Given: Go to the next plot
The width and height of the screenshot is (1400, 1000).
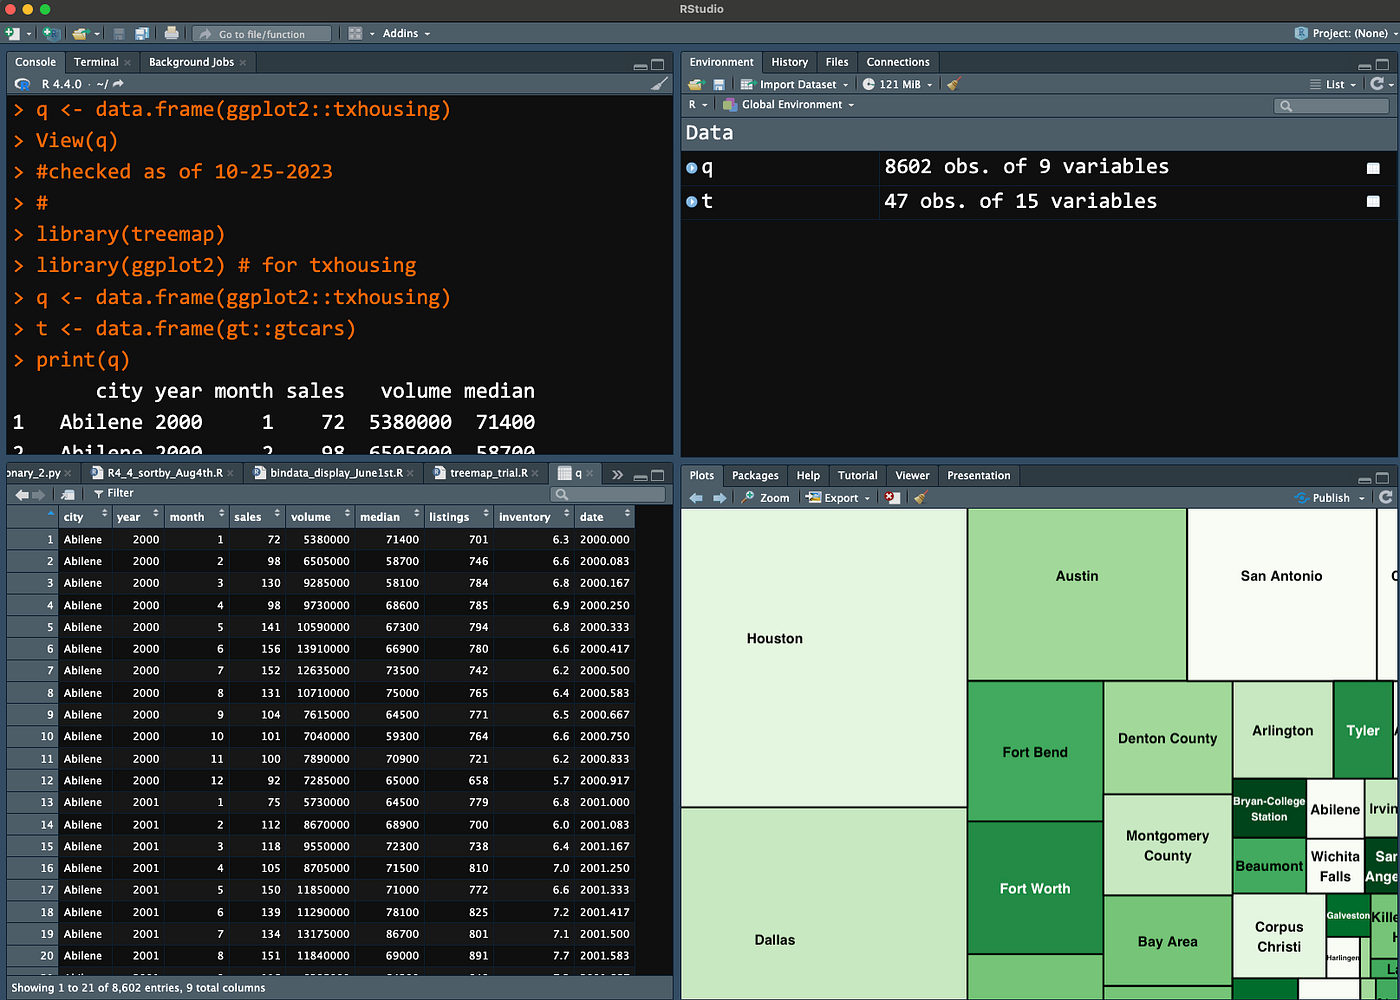Looking at the screenshot, I should [719, 498].
